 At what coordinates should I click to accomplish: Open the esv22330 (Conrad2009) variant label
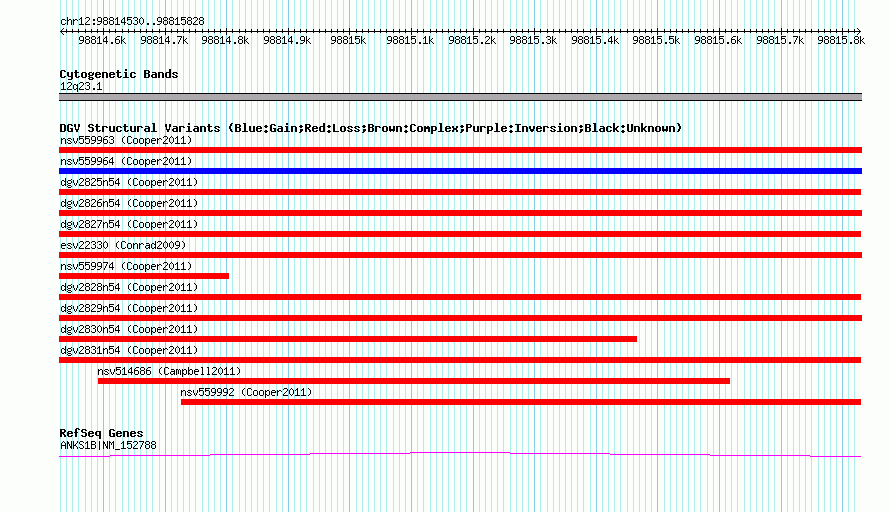[x=123, y=245]
